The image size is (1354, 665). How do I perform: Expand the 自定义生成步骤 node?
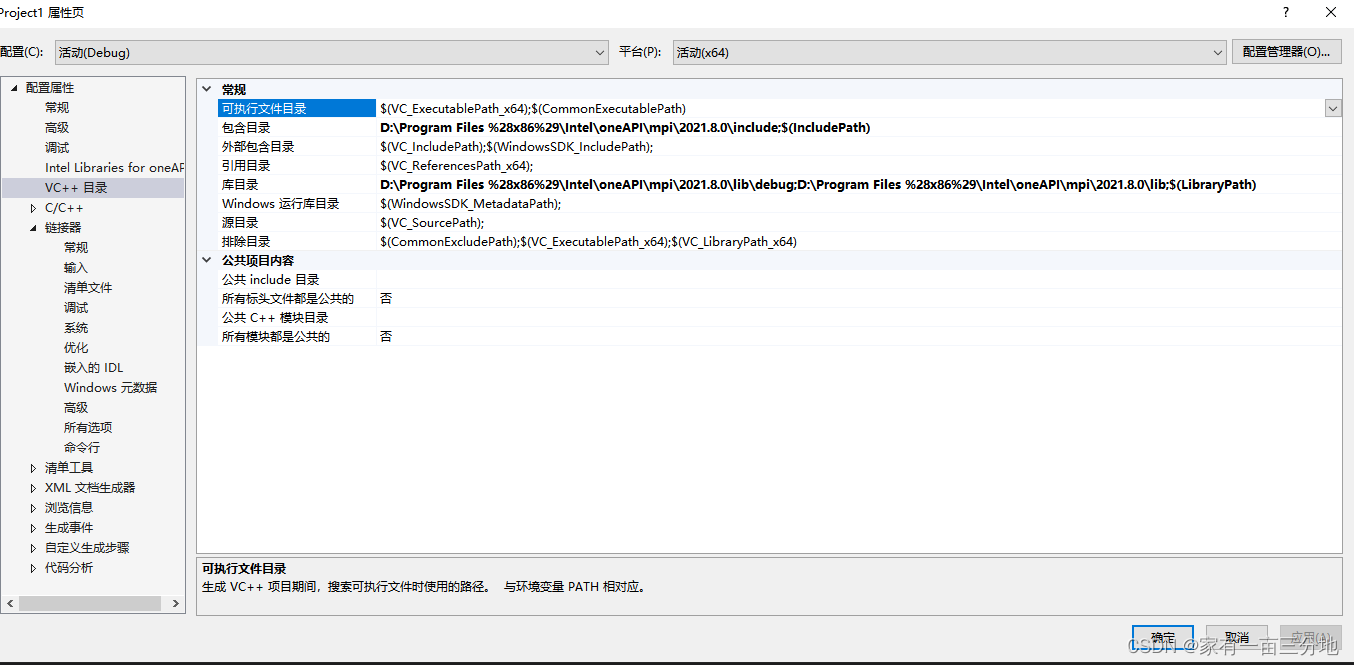click(32, 547)
